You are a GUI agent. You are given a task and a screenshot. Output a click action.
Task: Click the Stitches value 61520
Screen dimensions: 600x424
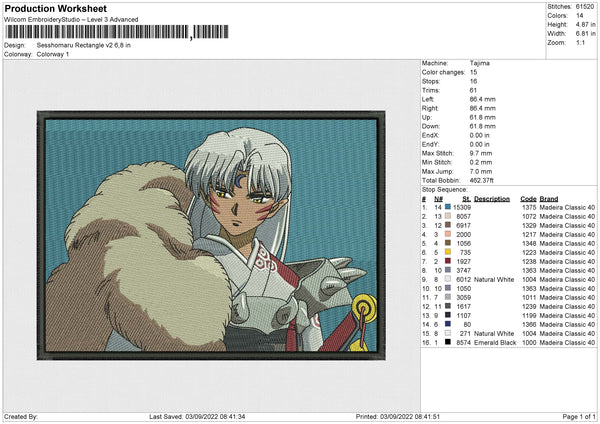tap(585, 7)
